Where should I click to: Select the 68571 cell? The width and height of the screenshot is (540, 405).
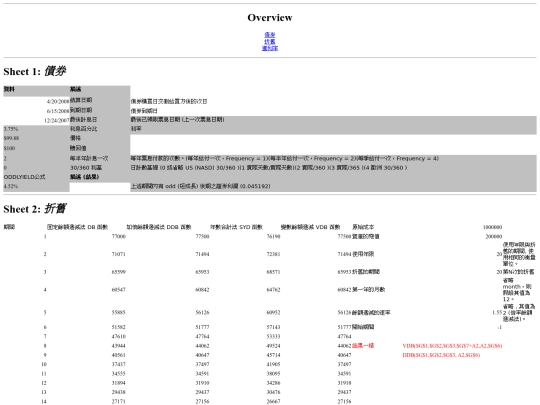click(273, 272)
